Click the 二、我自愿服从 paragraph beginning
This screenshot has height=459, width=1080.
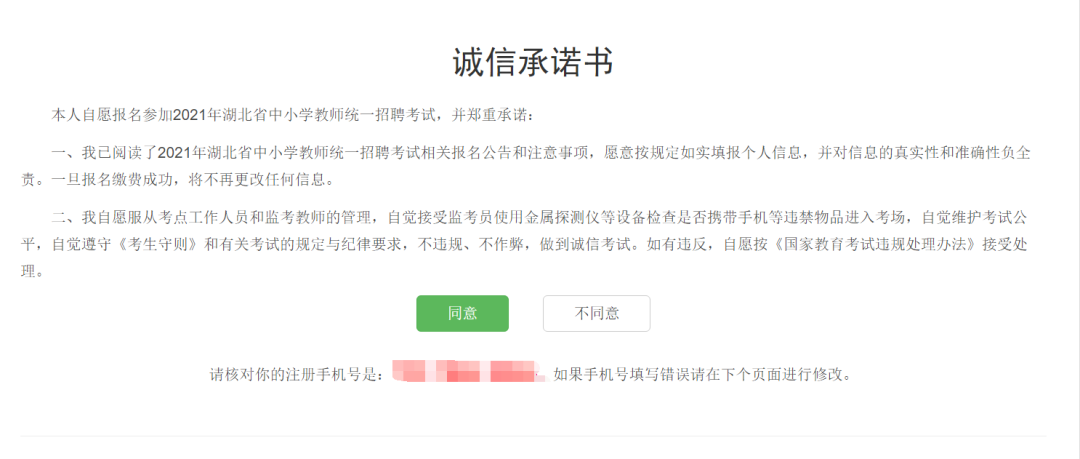(x=105, y=218)
